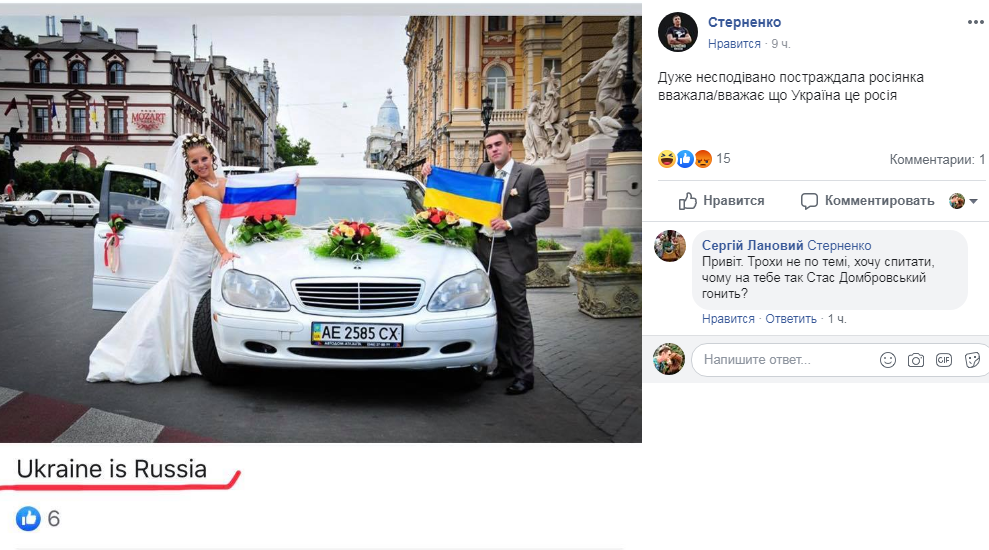
Task: View the post's reaction emojis list
Action: click(x=685, y=159)
